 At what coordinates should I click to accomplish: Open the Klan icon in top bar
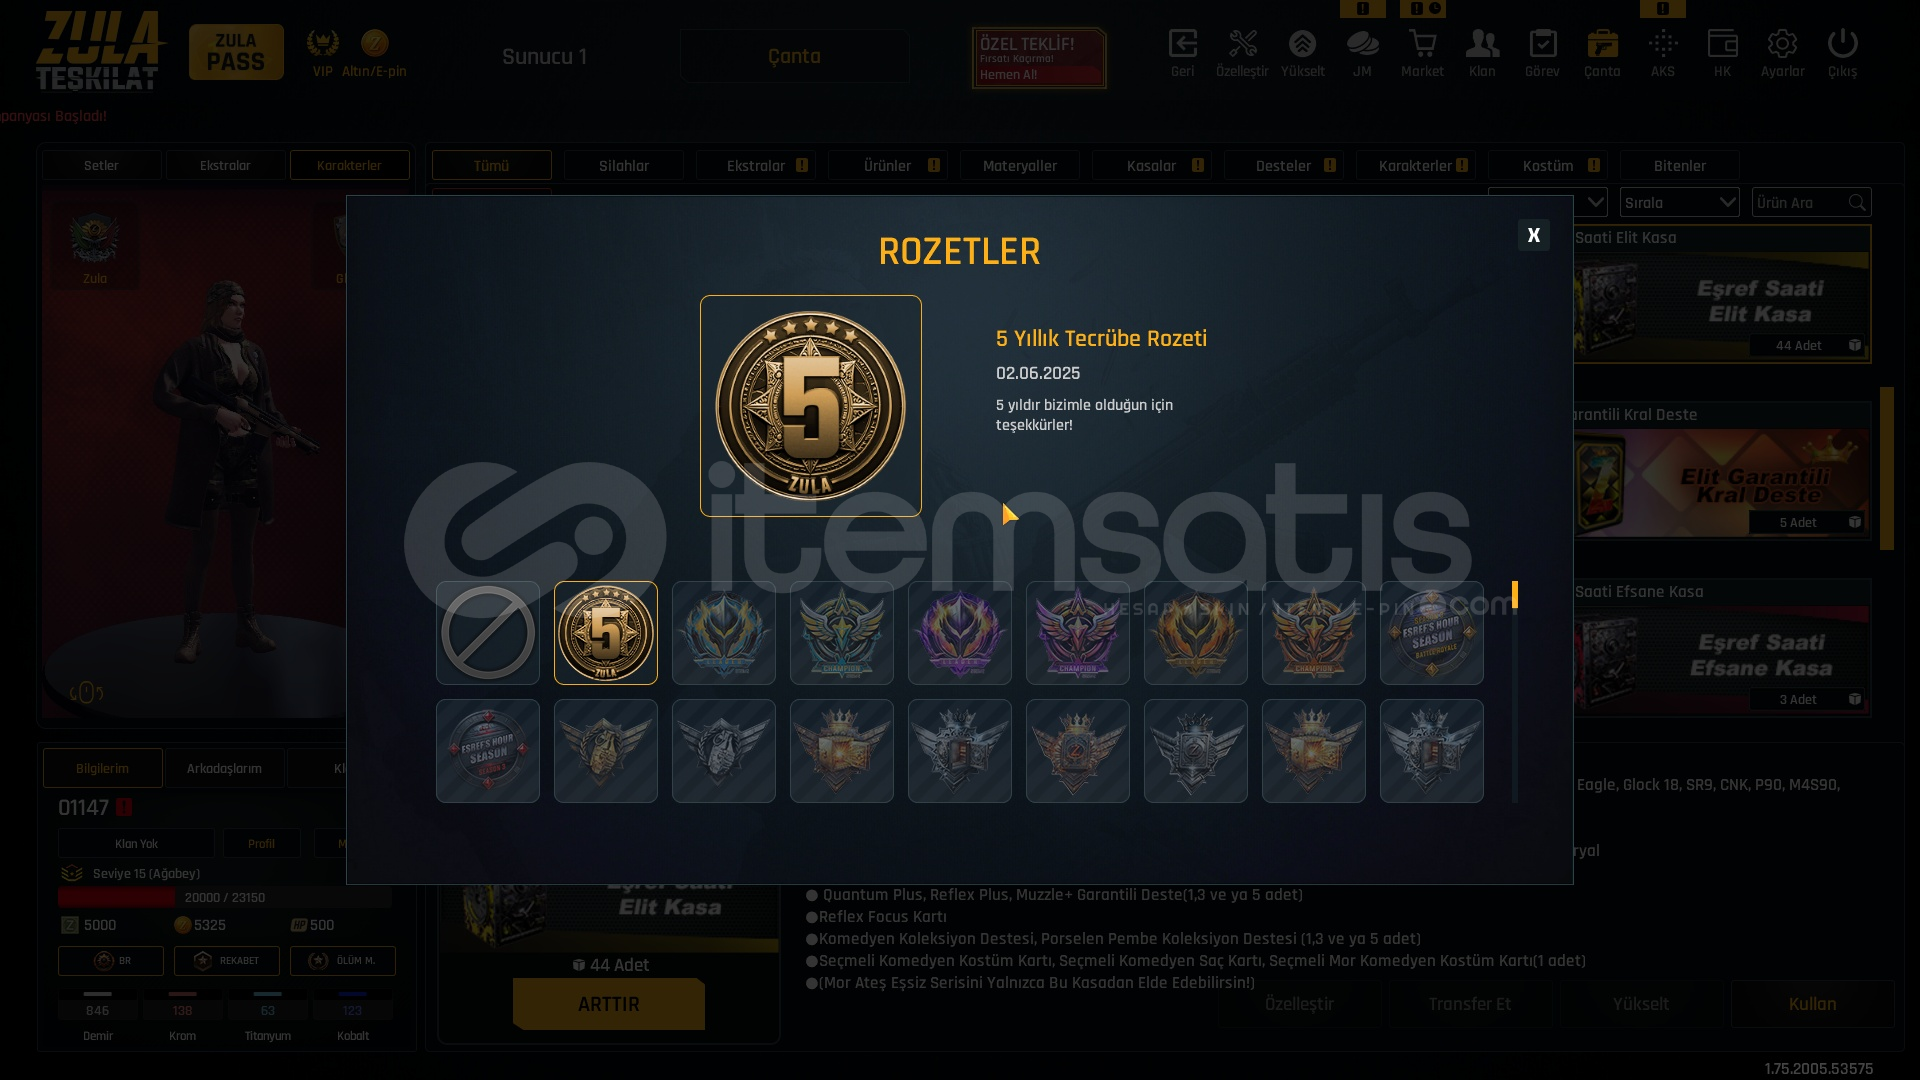pos(1482,53)
